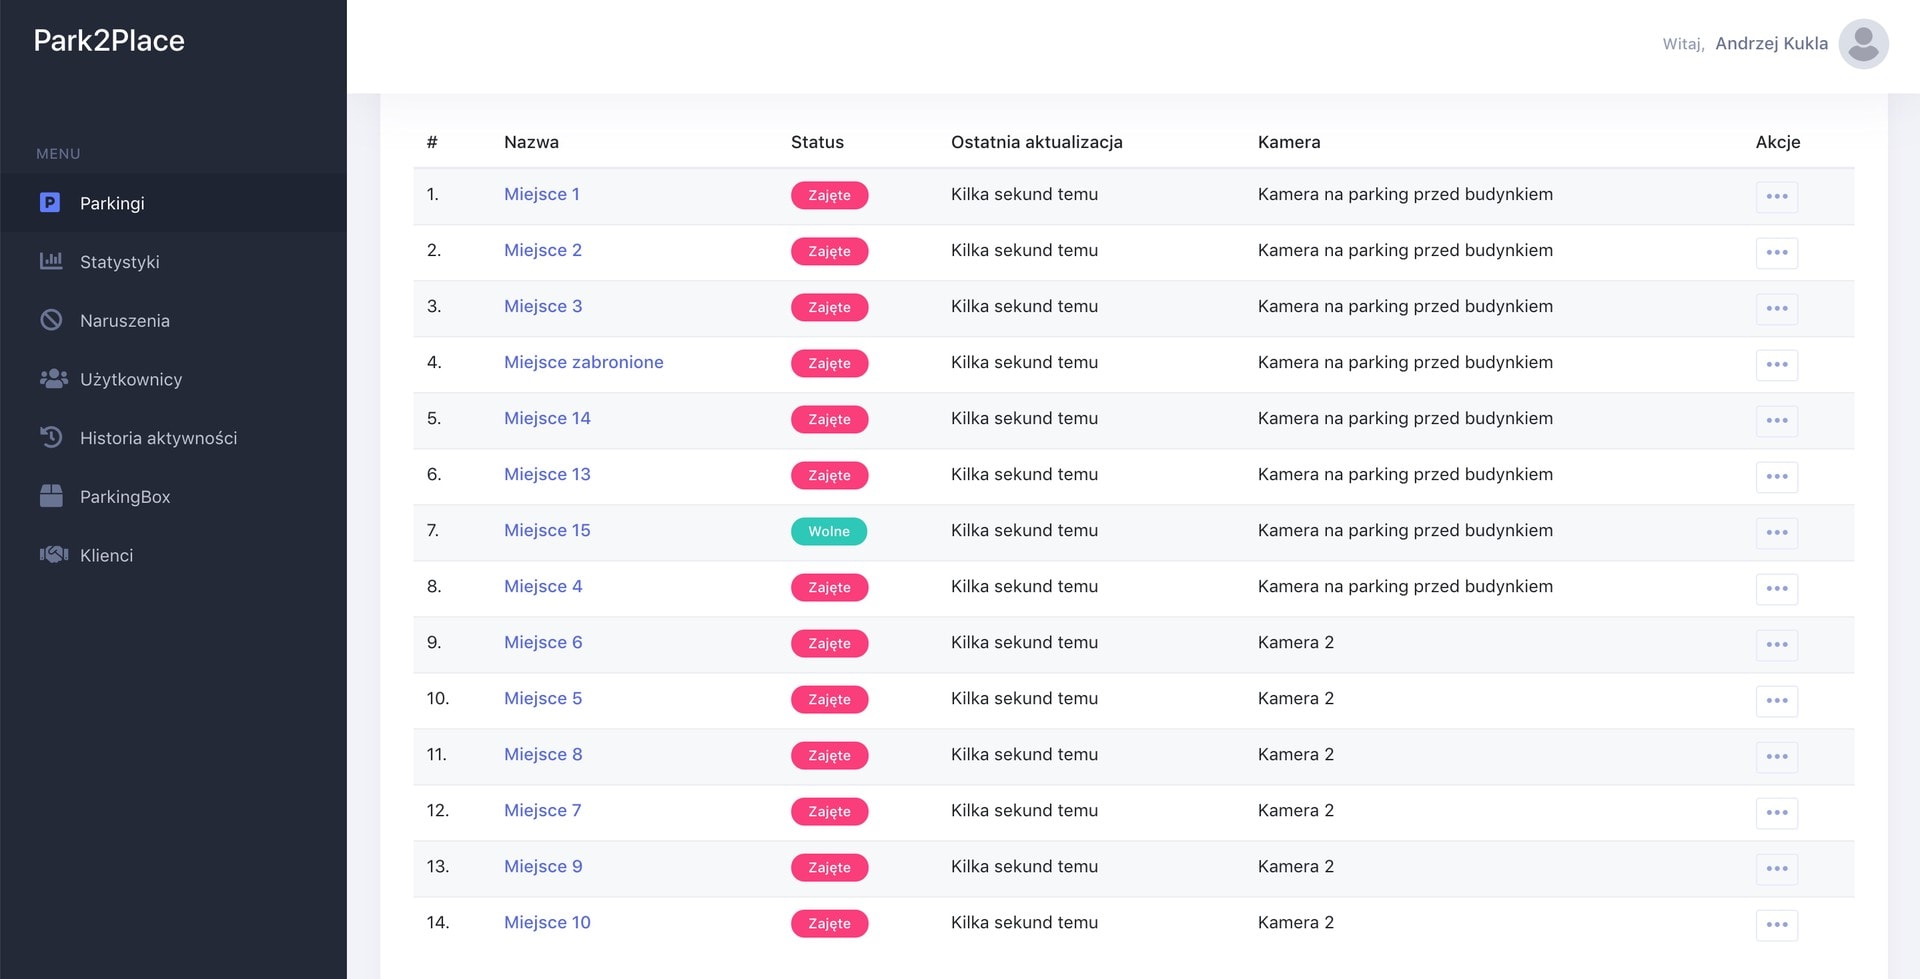Screen dimensions: 1920x979
Task: Open Historia aktywności from the menu
Action: pos(173,438)
